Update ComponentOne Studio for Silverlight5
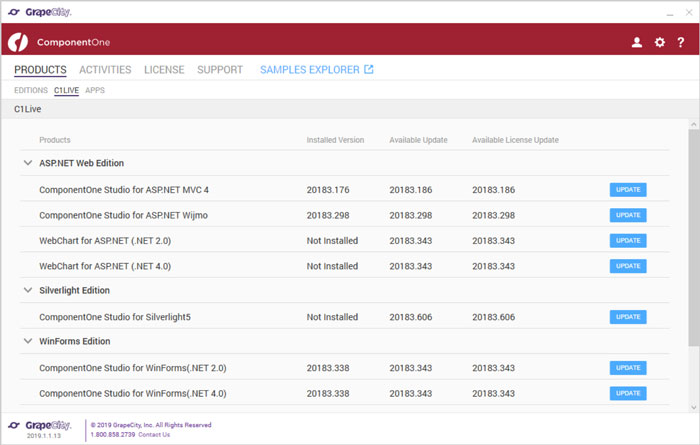 tap(628, 317)
